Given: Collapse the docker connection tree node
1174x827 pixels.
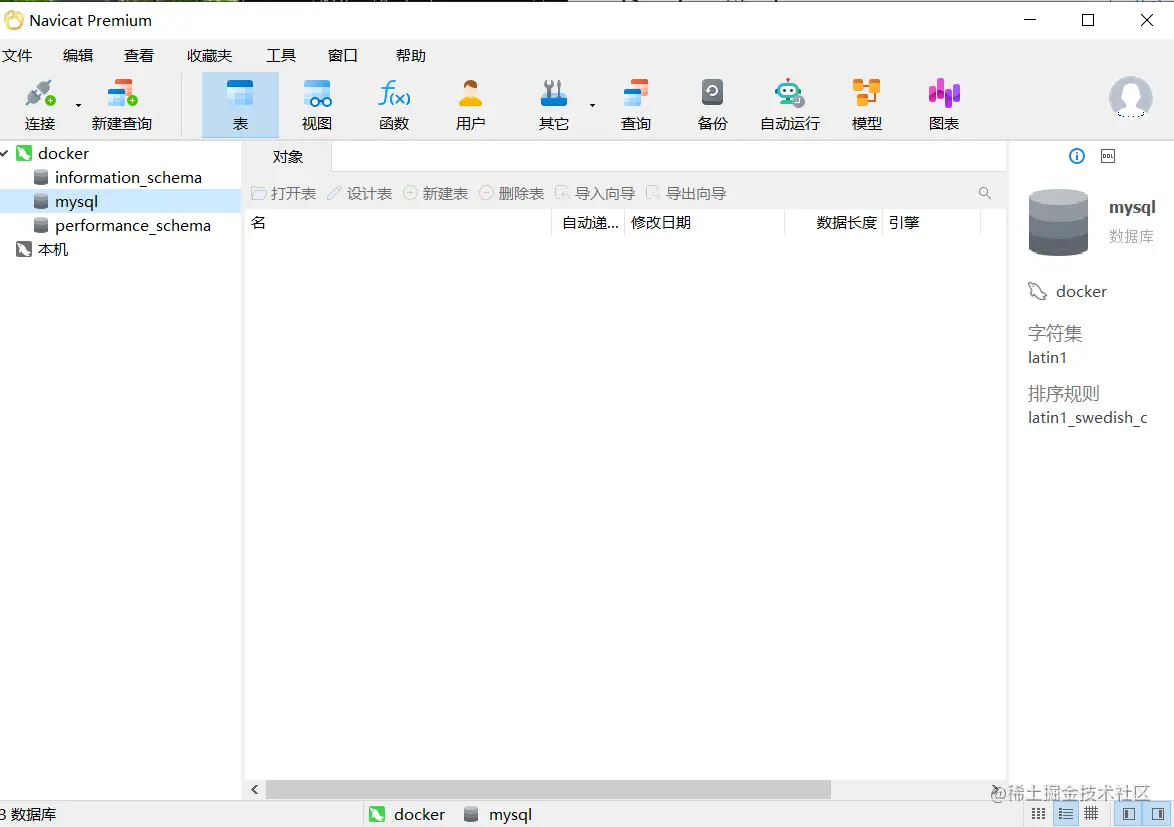Looking at the screenshot, I should pyautogui.click(x=4, y=153).
